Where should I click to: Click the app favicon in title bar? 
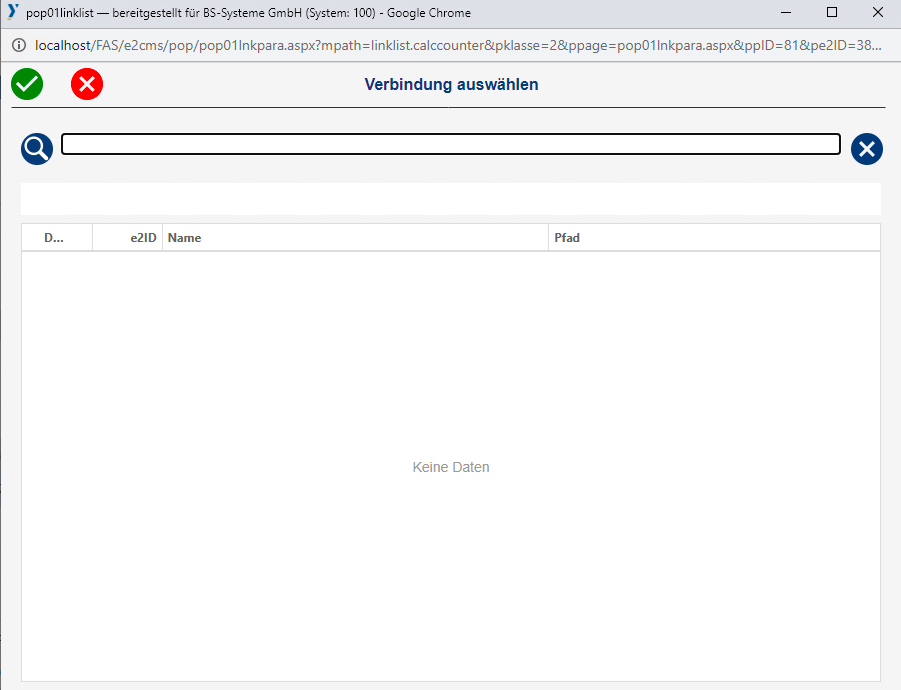13,12
